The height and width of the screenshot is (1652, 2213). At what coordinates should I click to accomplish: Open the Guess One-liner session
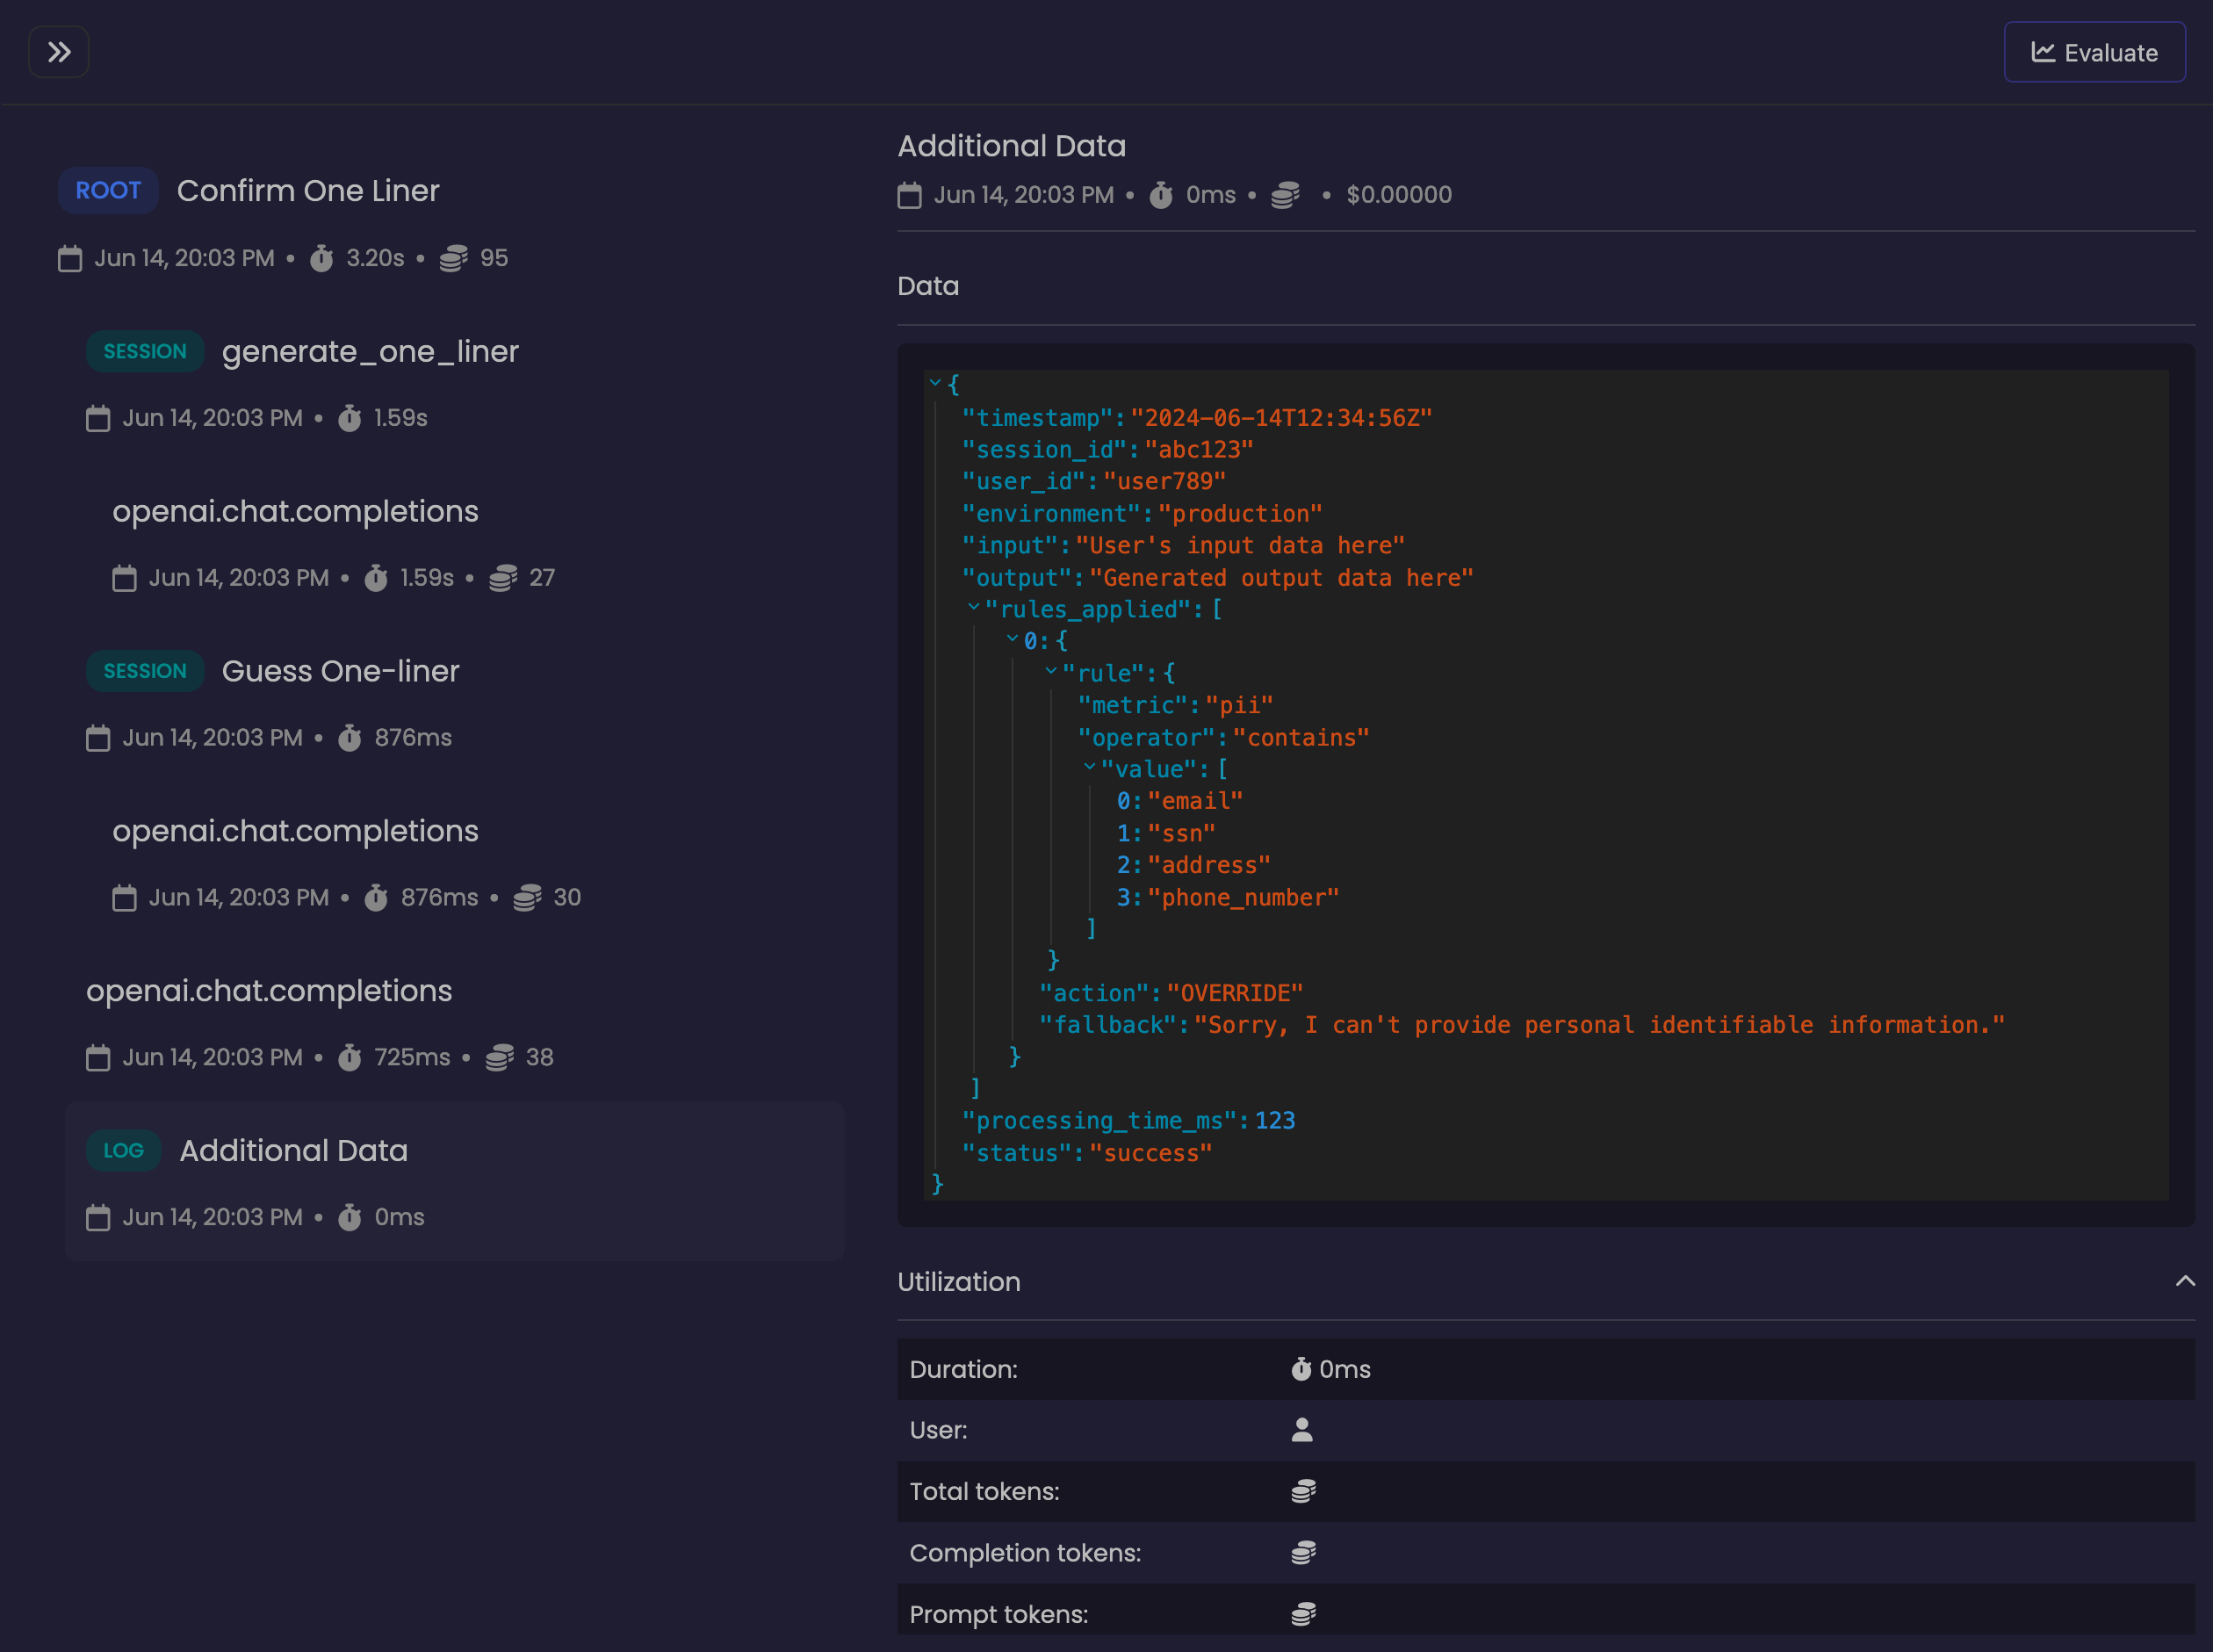coord(340,671)
